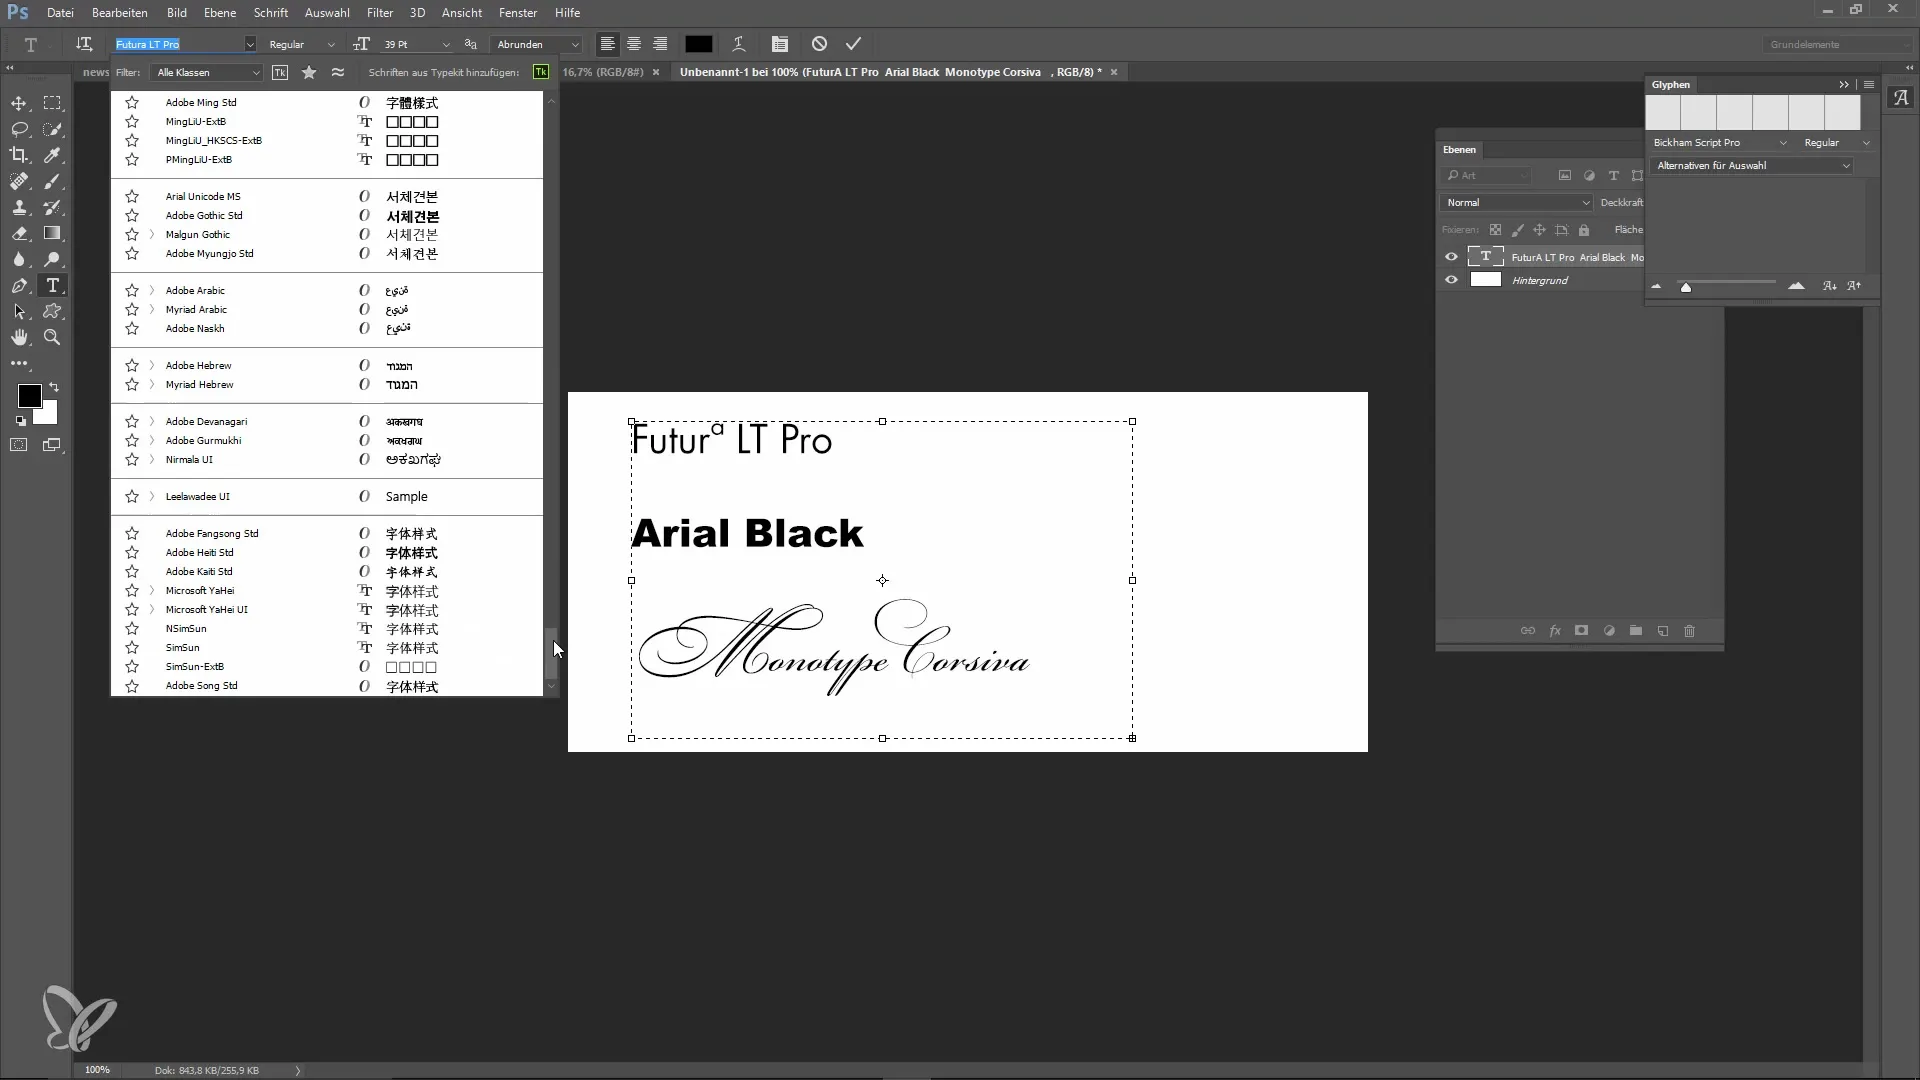Open the text color swatch
Viewport: 1920px width, 1080px height.
click(x=698, y=44)
